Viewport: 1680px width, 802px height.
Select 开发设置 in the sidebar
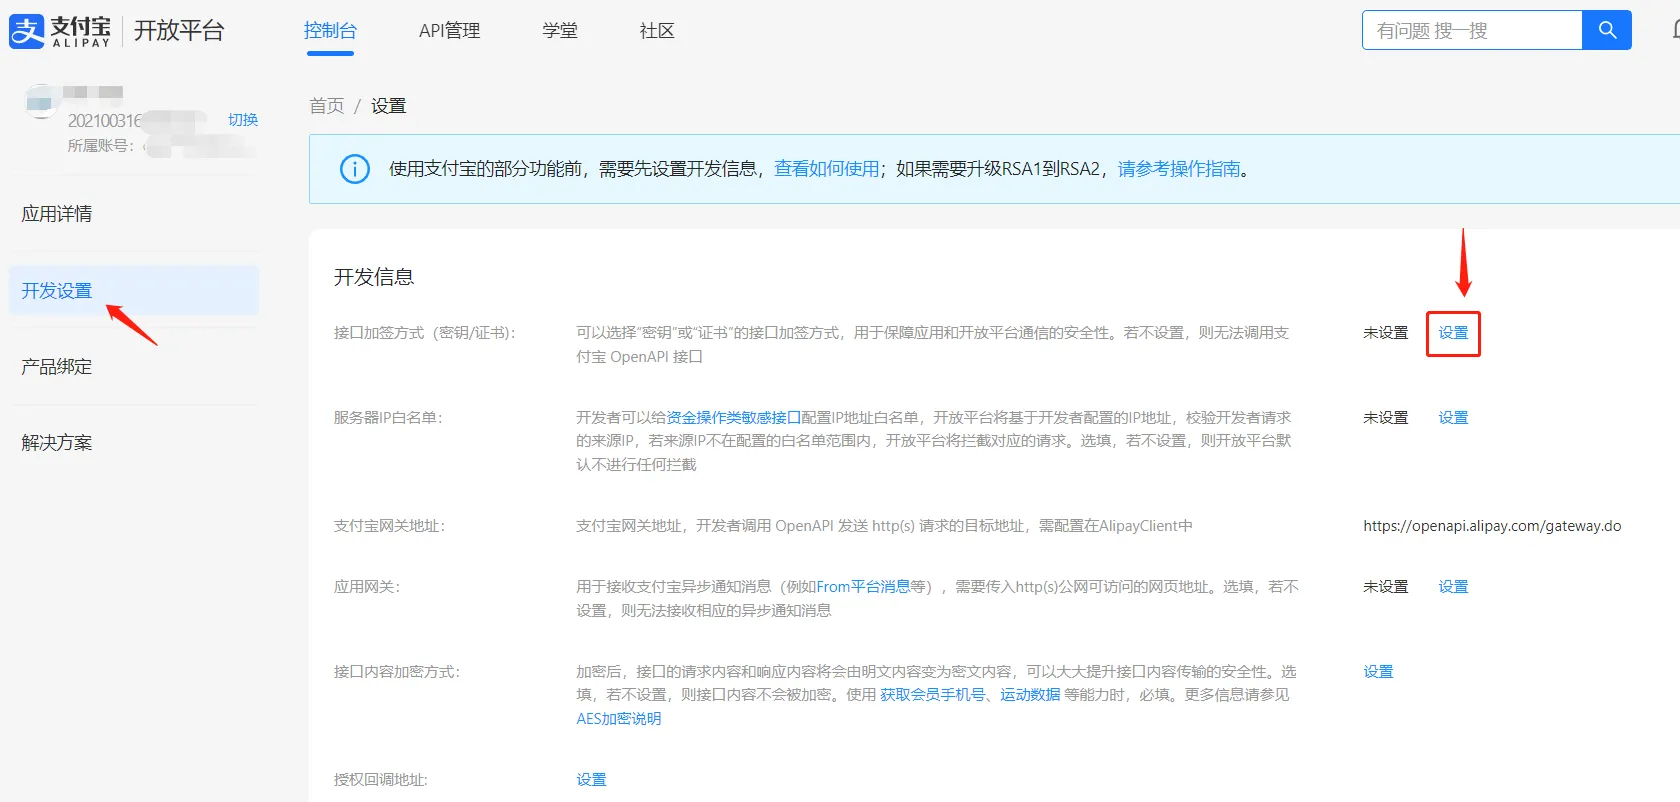[57, 291]
